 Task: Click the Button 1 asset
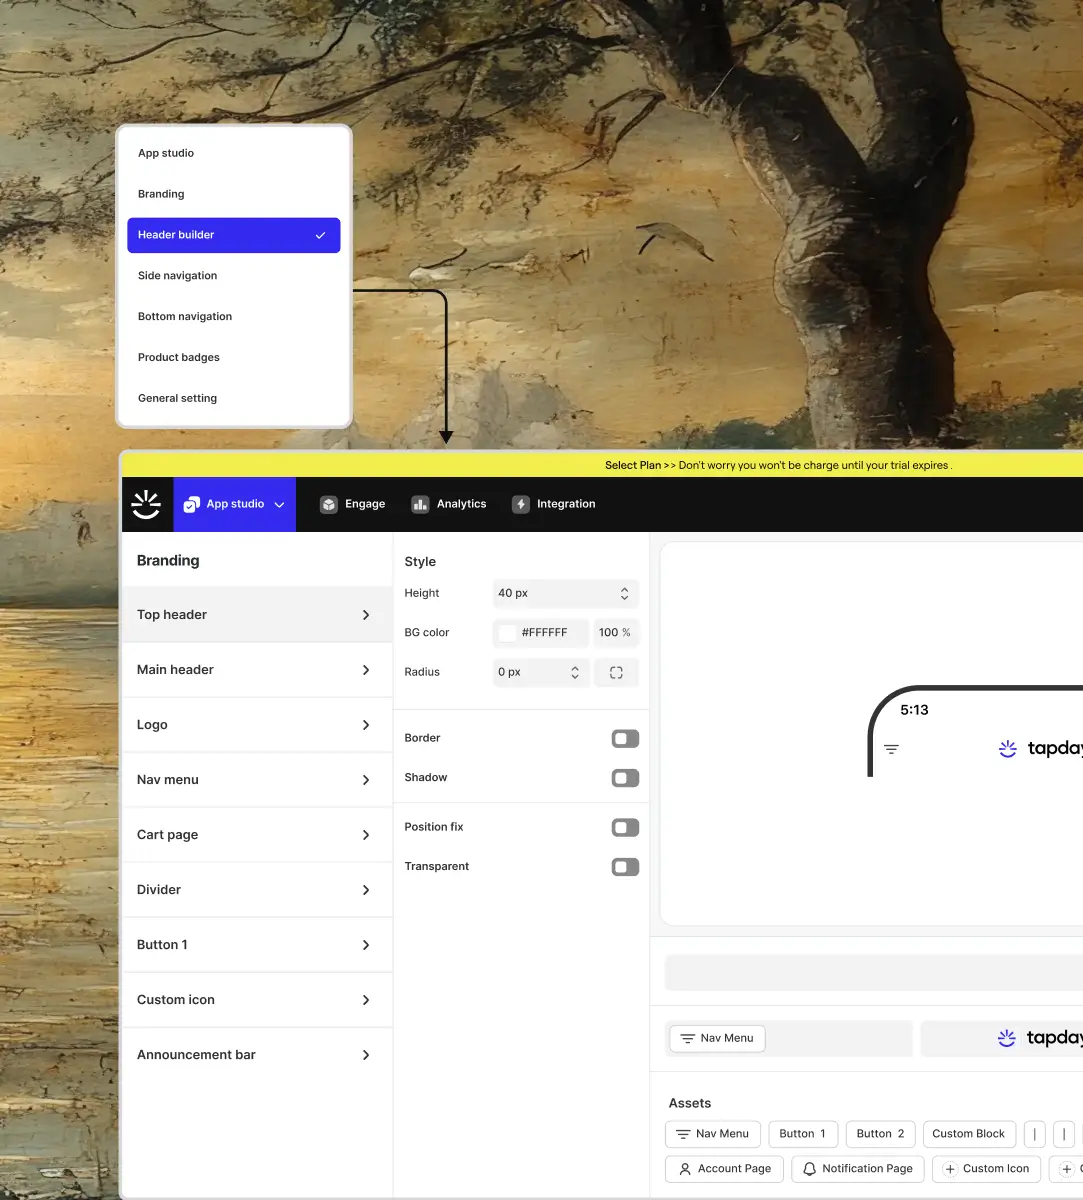coord(802,1134)
